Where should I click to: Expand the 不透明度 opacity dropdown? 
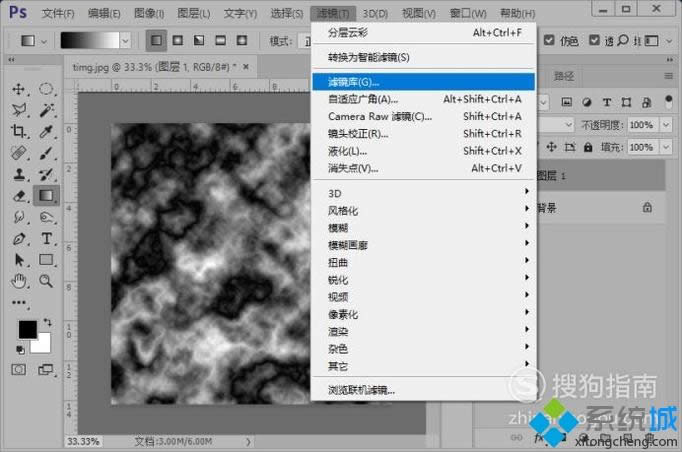pos(666,125)
